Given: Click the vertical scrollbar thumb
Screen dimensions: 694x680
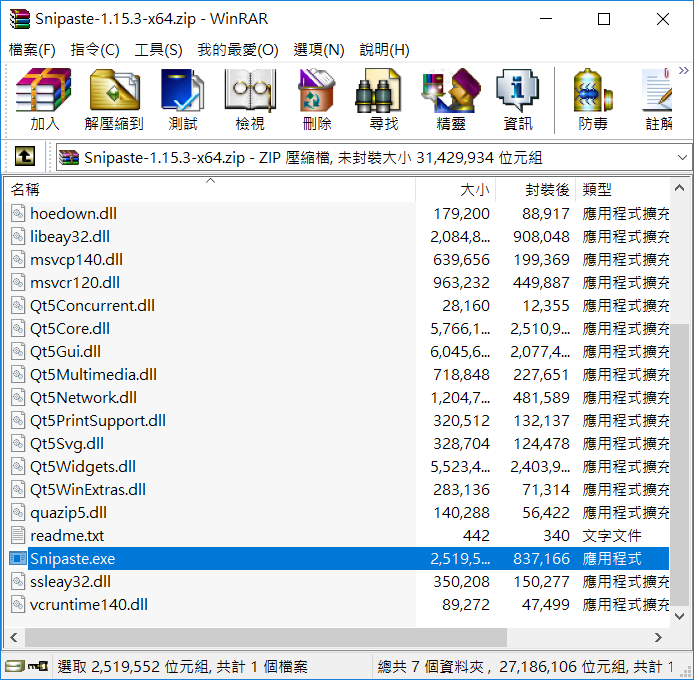Looking at the screenshot, I should pos(679,465).
